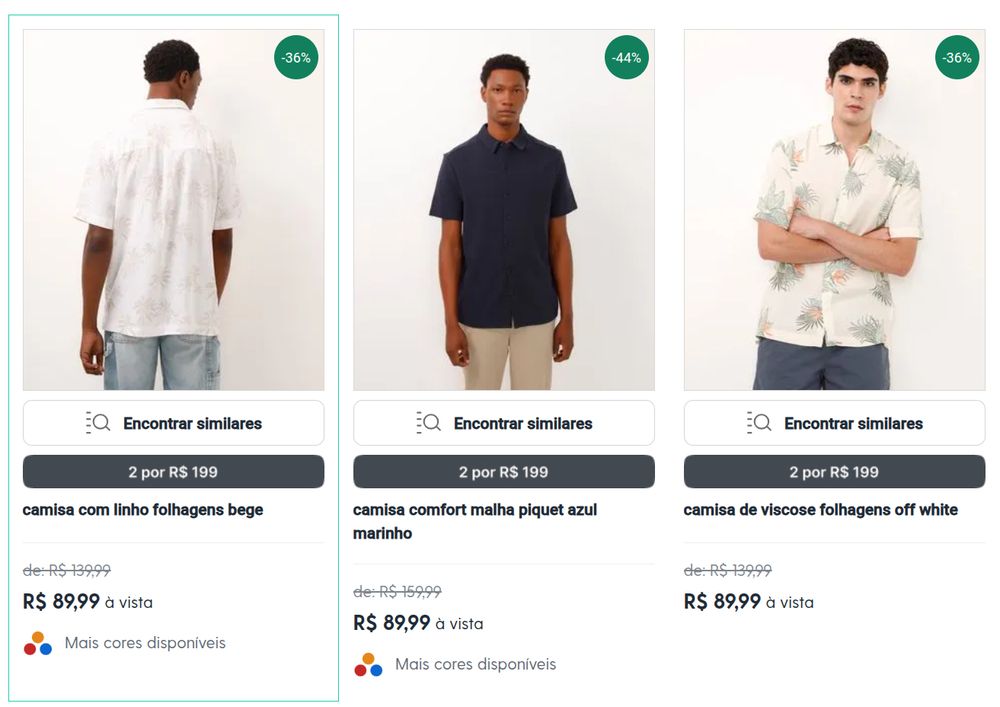Click the magnifier icon on the off-white viscose shirt card
The width and height of the screenshot is (1000, 707).
pyautogui.click(x=760, y=422)
